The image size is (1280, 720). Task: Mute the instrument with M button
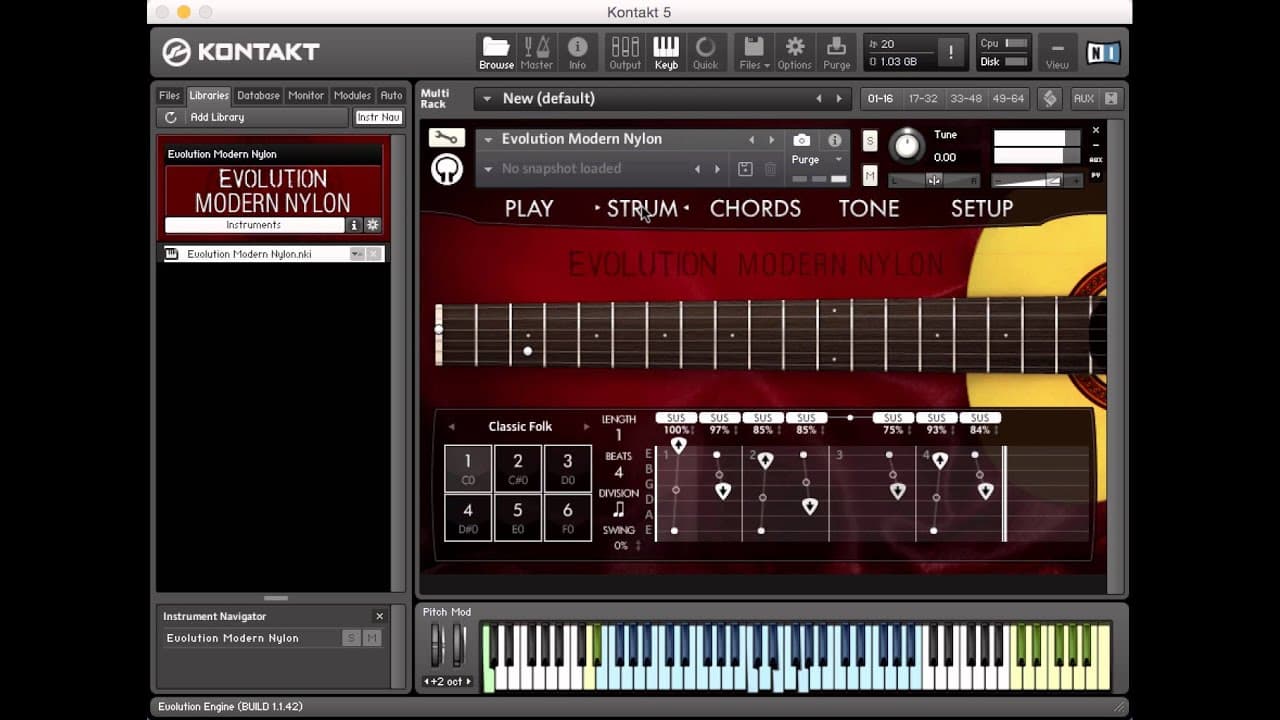(870, 176)
